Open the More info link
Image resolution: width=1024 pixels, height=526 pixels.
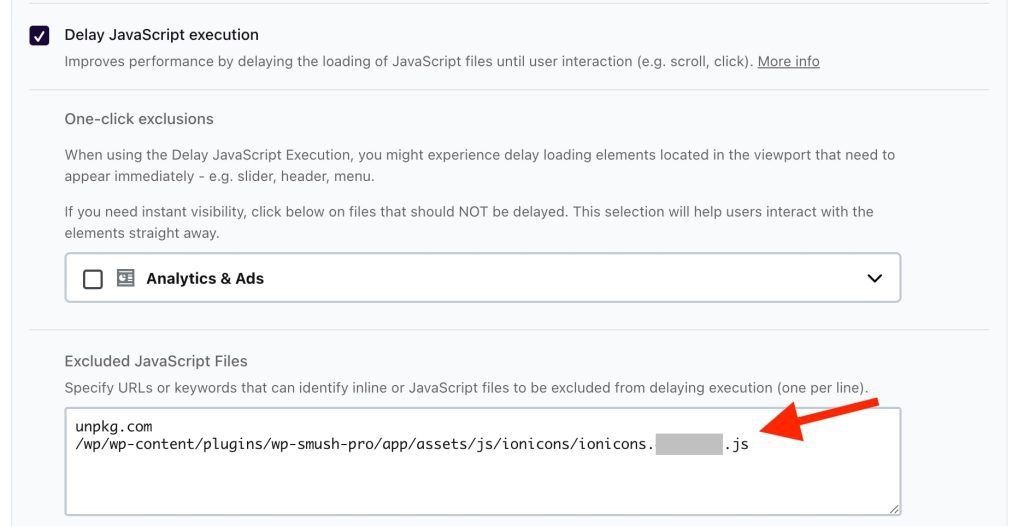pos(788,61)
